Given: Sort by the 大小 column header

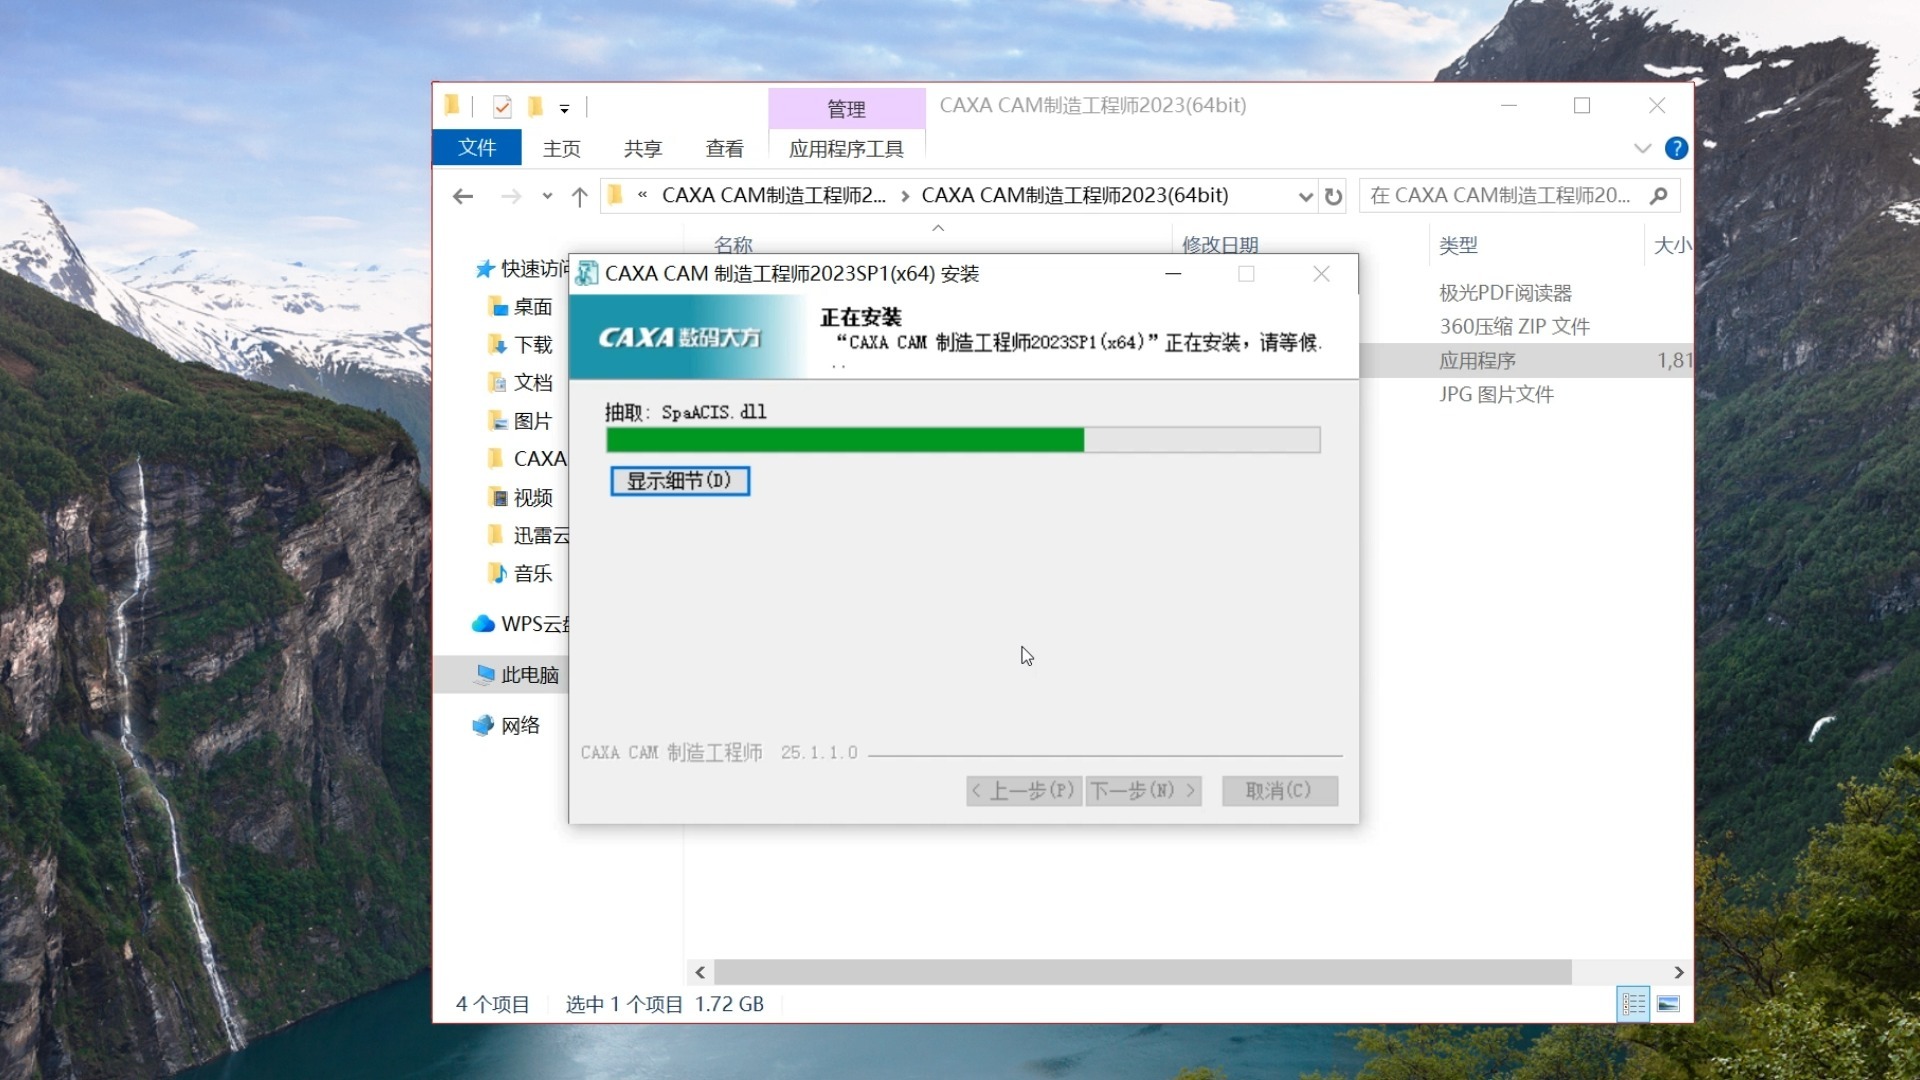Looking at the screenshot, I should (x=1672, y=245).
